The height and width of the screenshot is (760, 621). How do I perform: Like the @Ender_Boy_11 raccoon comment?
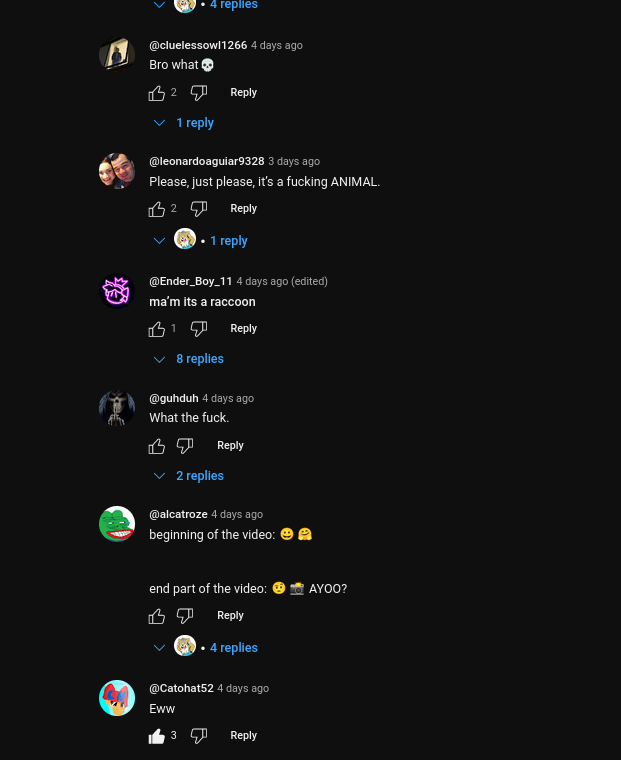pos(157,329)
